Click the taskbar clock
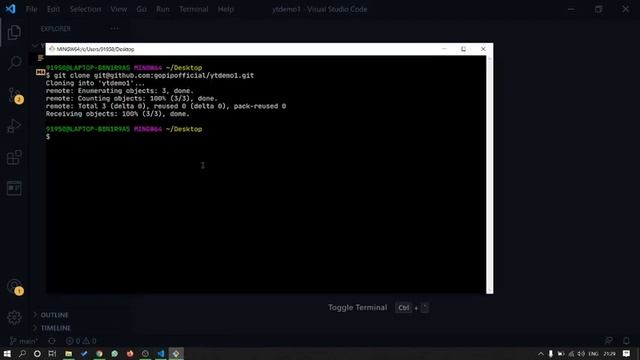 (x=609, y=353)
